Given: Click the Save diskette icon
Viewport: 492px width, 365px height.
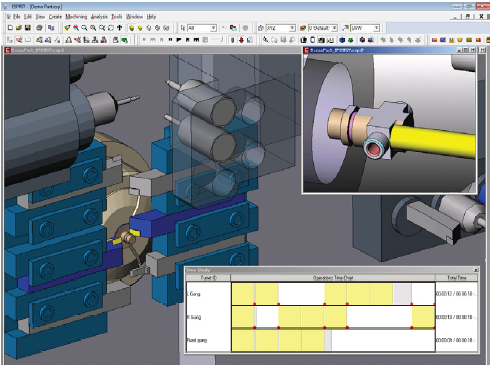Looking at the screenshot, I should (28, 28).
